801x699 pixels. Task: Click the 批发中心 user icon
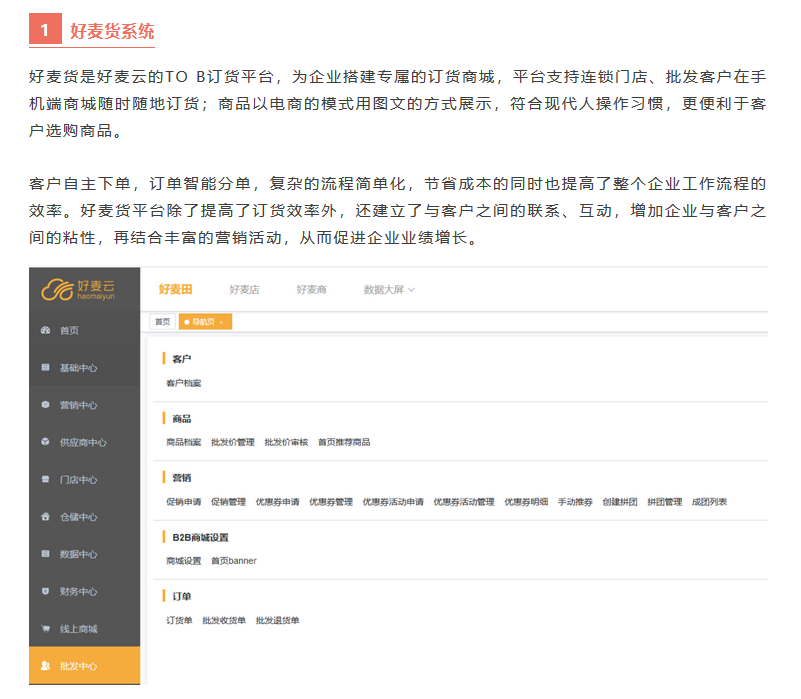coord(45,666)
